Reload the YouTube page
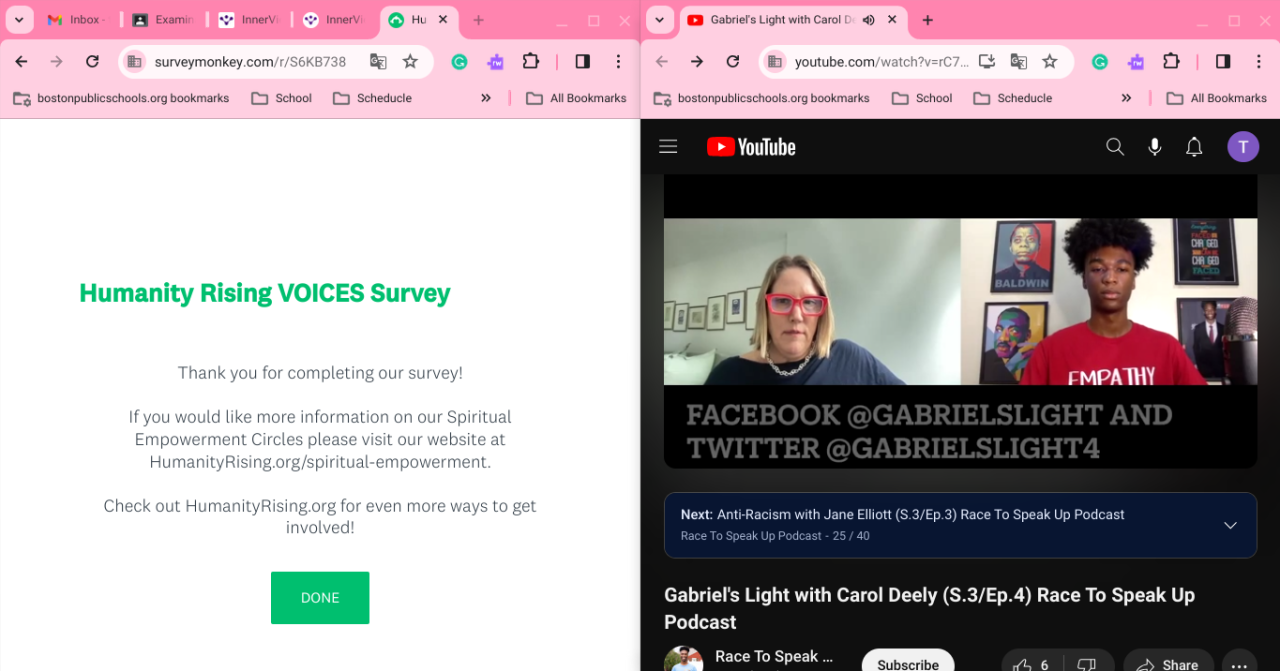1280x671 pixels. tap(732, 62)
